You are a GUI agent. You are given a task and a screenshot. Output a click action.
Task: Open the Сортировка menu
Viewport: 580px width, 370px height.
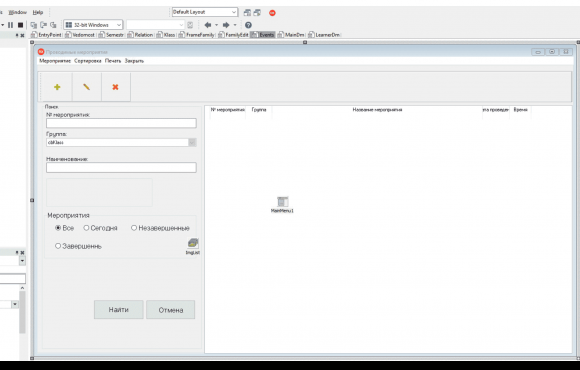point(88,61)
